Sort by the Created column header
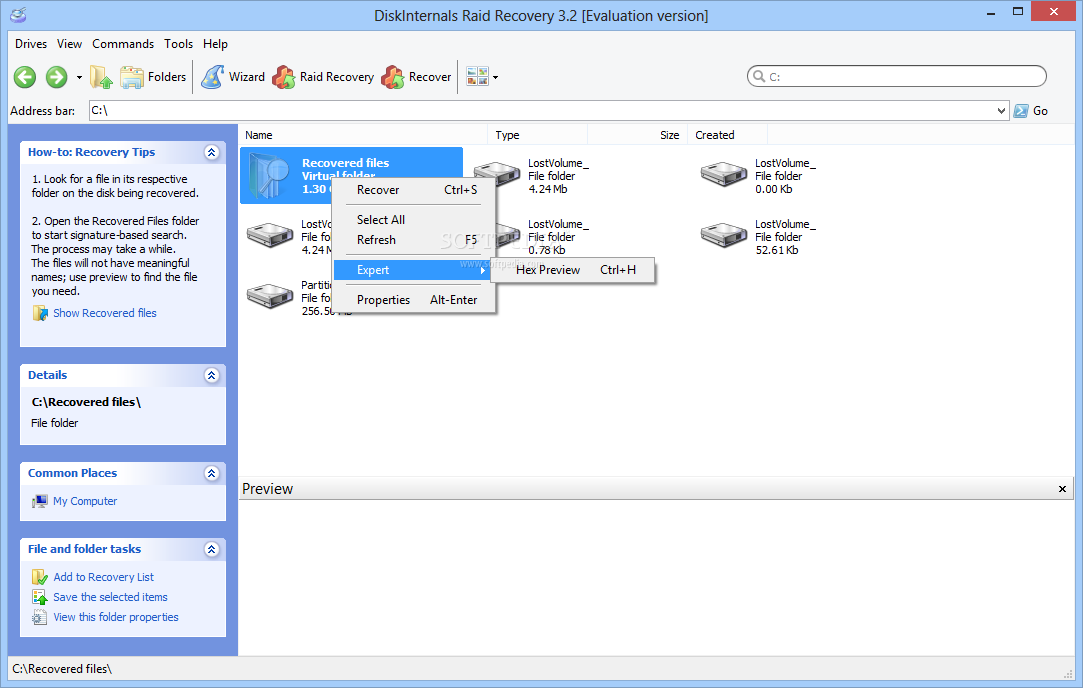1083x688 pixels. point(727,135)
